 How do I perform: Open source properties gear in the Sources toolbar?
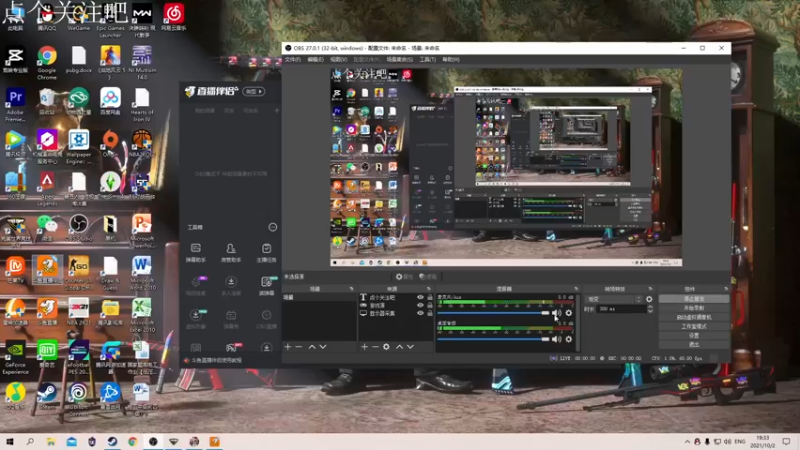pyautogui.click(x=386, y=347)
